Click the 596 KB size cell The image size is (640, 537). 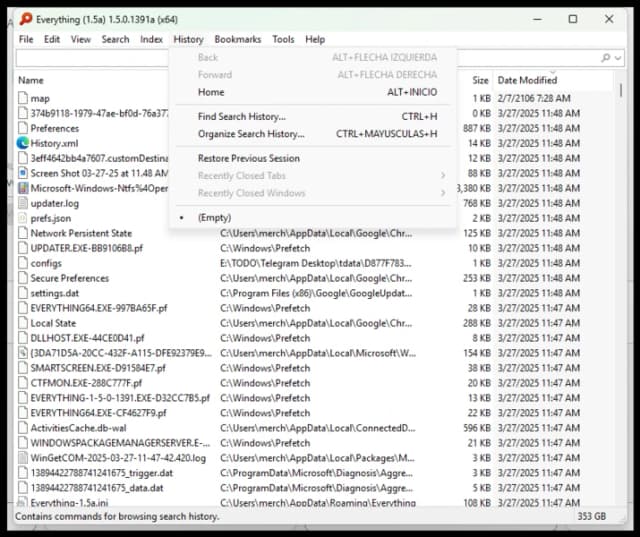[477, 428]
